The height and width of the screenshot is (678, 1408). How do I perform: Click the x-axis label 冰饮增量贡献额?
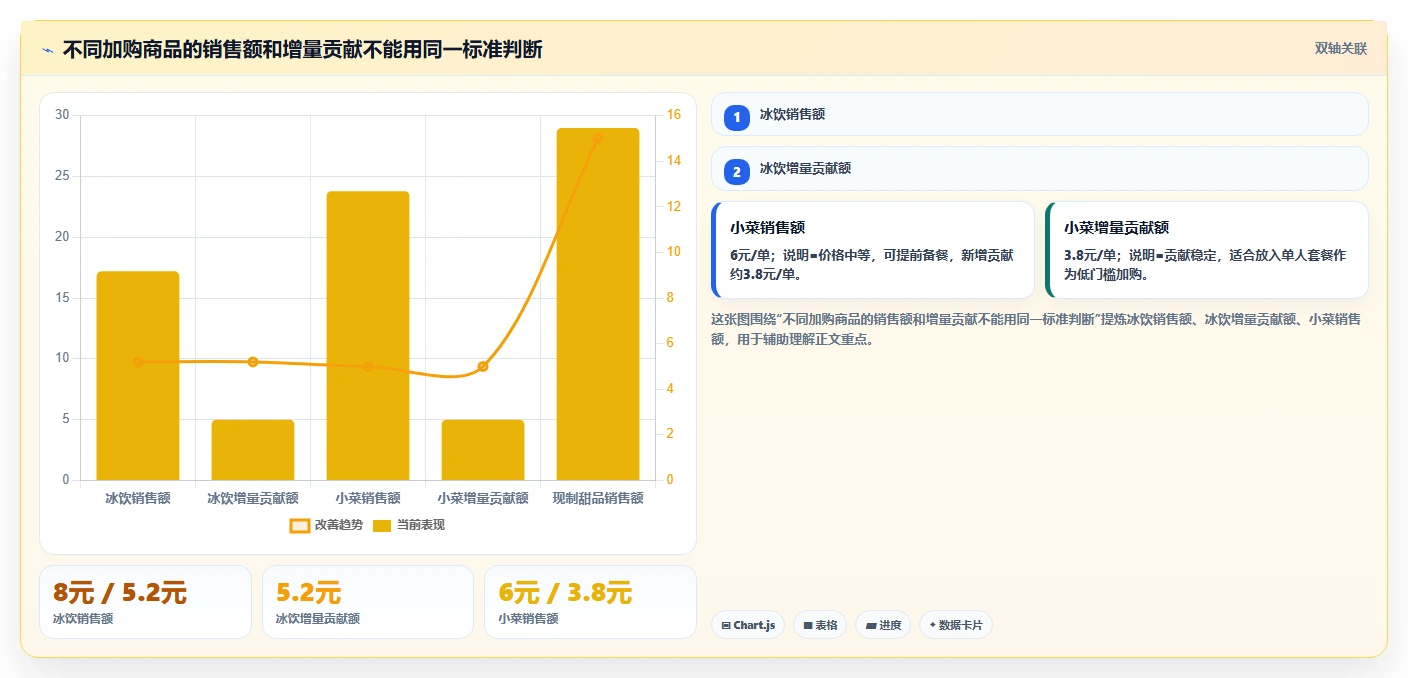pos(253,498)
